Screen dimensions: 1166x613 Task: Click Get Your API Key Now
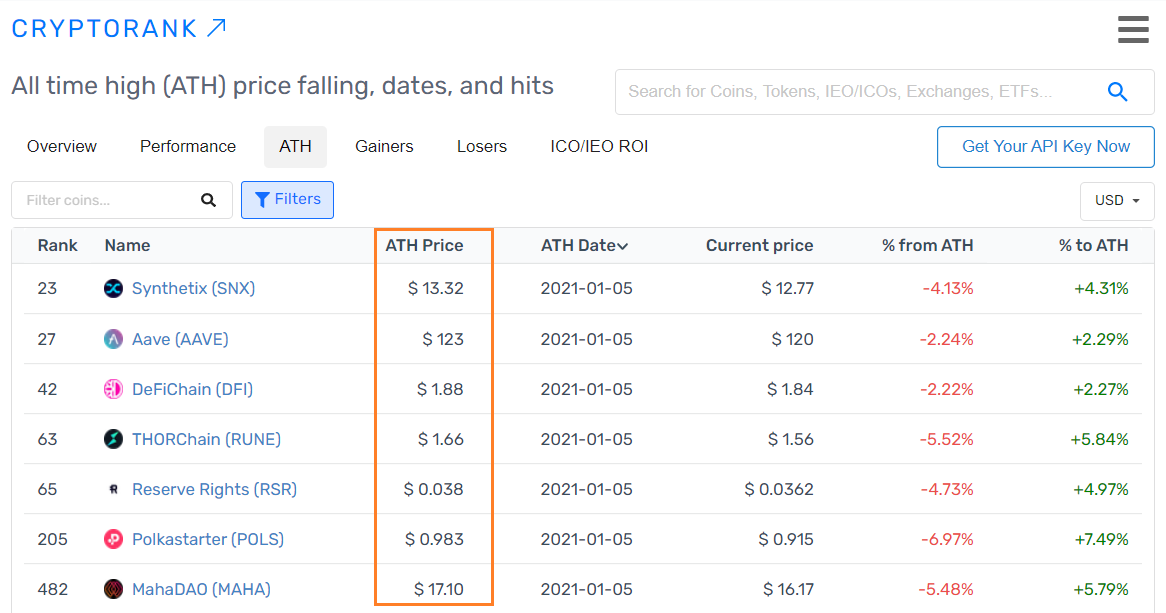pyautogui.click(x=1046, y=147)
